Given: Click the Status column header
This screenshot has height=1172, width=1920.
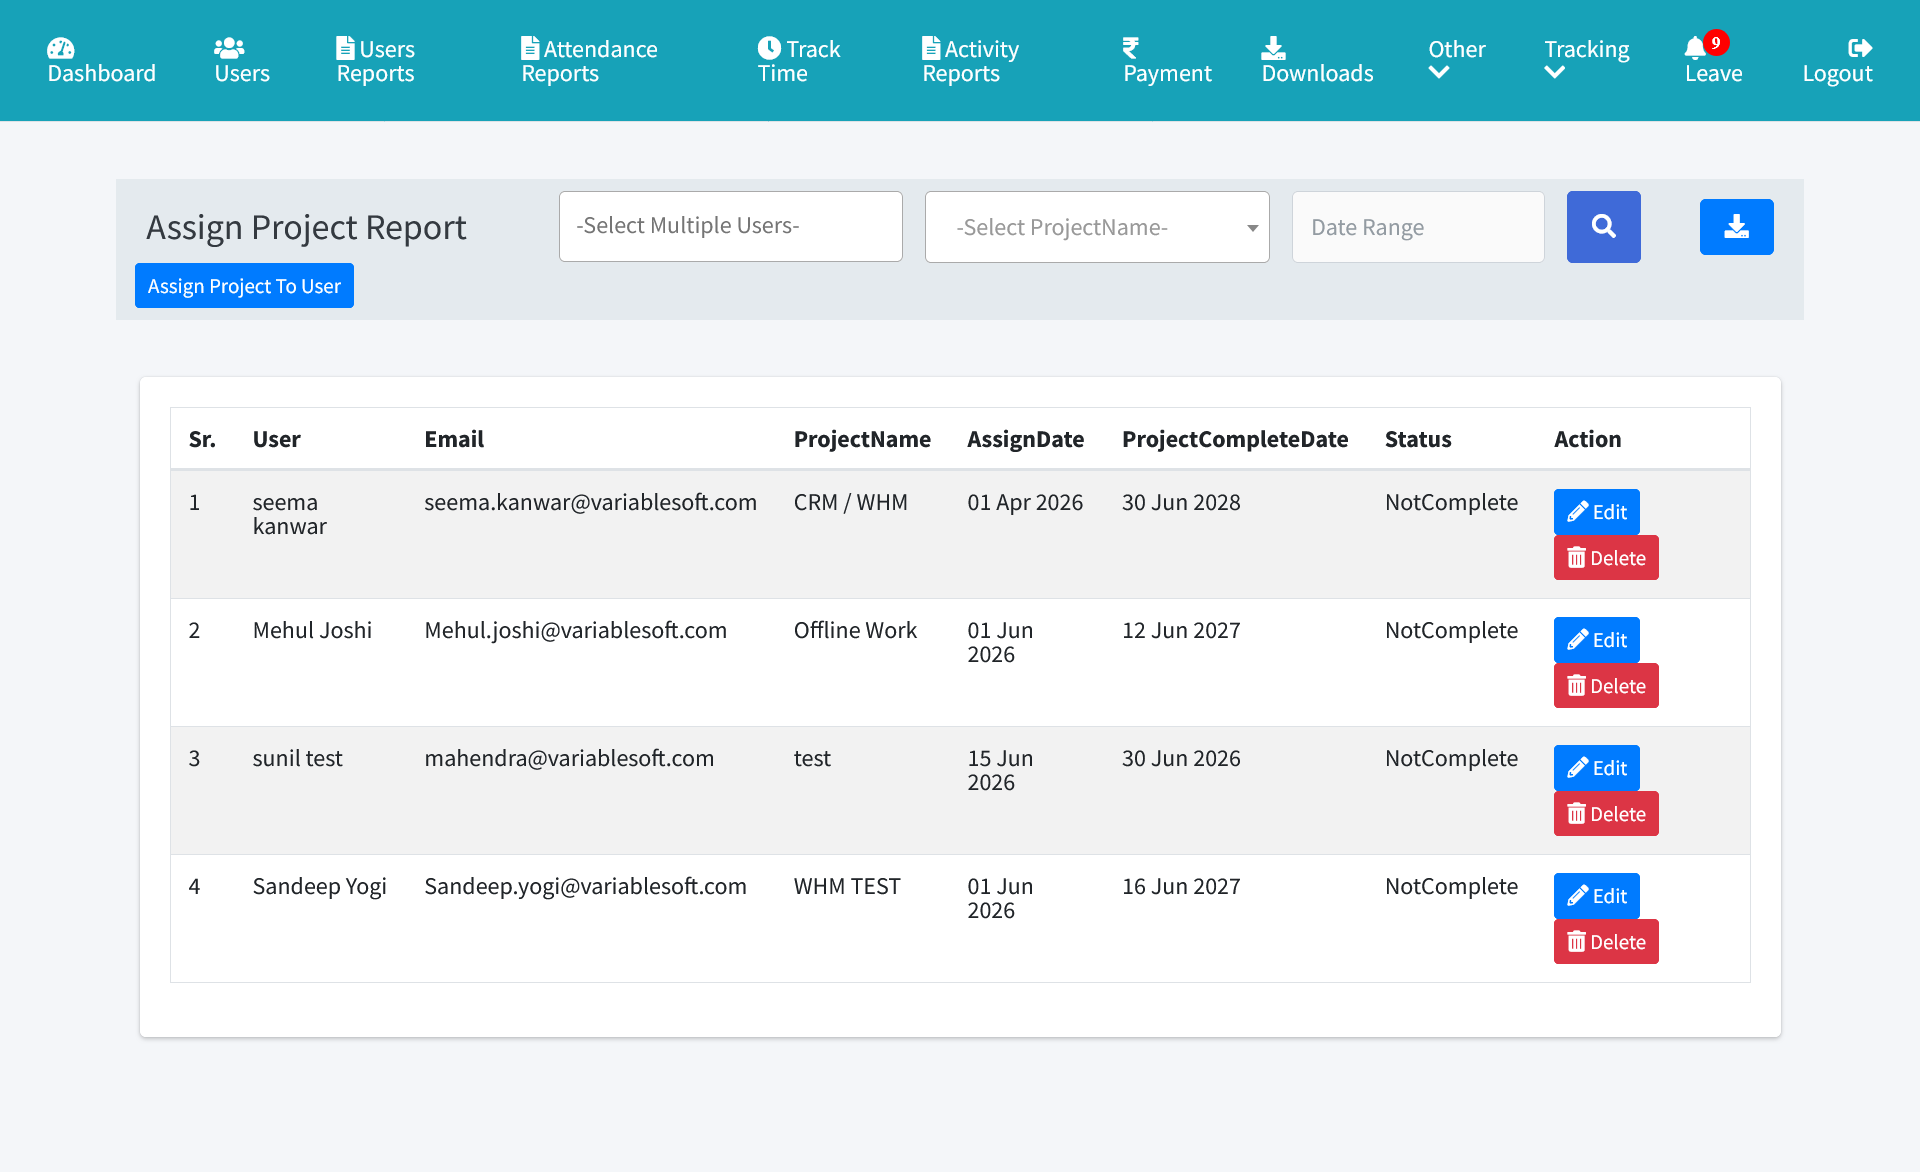Looking at the screenshot, I should pyautogui.click(x=1418, y=439).
